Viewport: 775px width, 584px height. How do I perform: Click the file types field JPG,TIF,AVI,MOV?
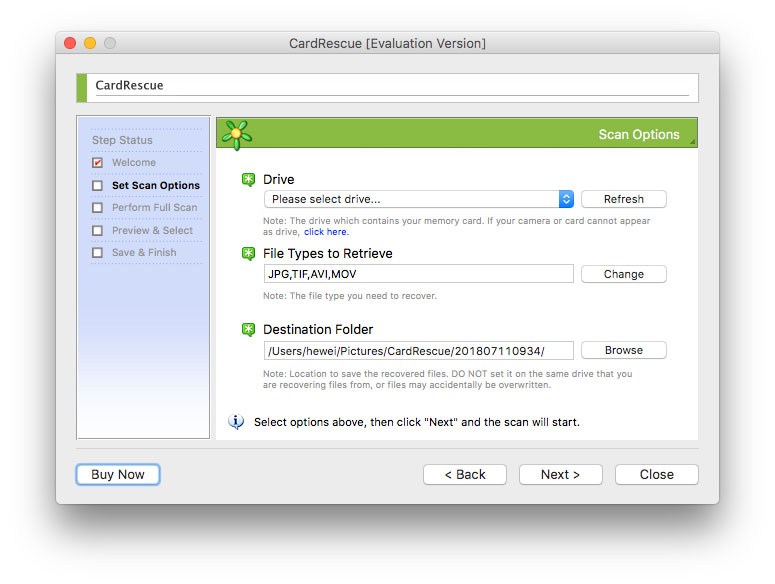pos(419,274)
